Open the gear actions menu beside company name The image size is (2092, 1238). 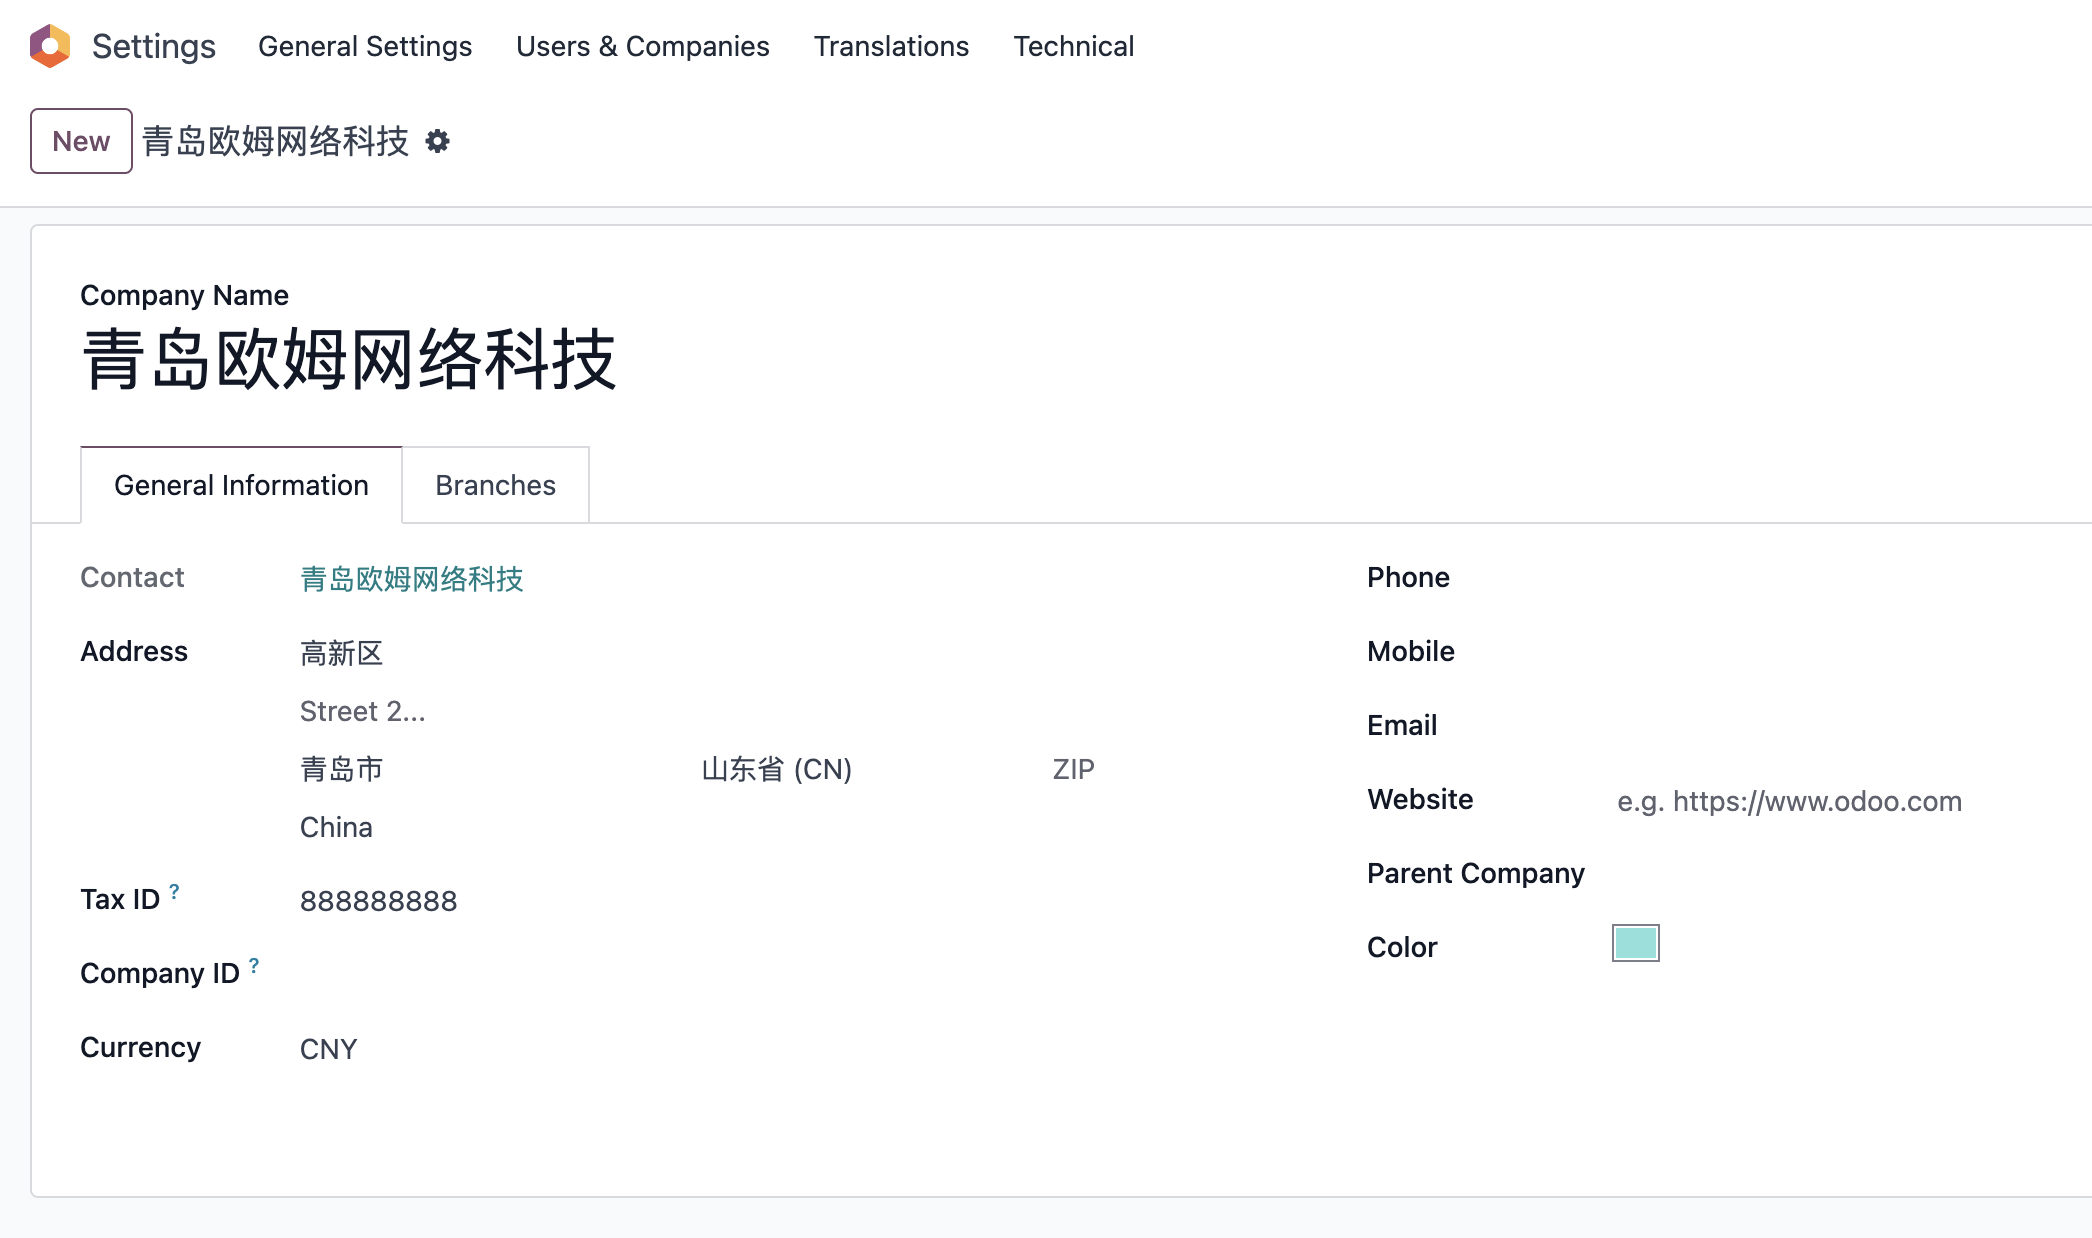click(437, 142)
